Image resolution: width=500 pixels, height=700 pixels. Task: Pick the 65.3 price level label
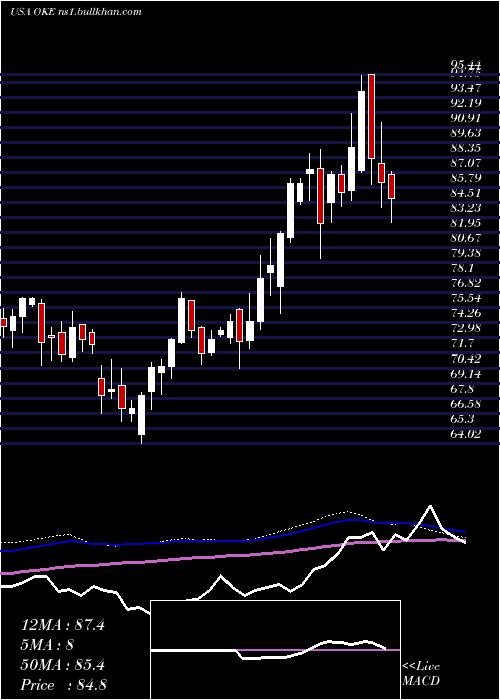click(x=462, y=419)
